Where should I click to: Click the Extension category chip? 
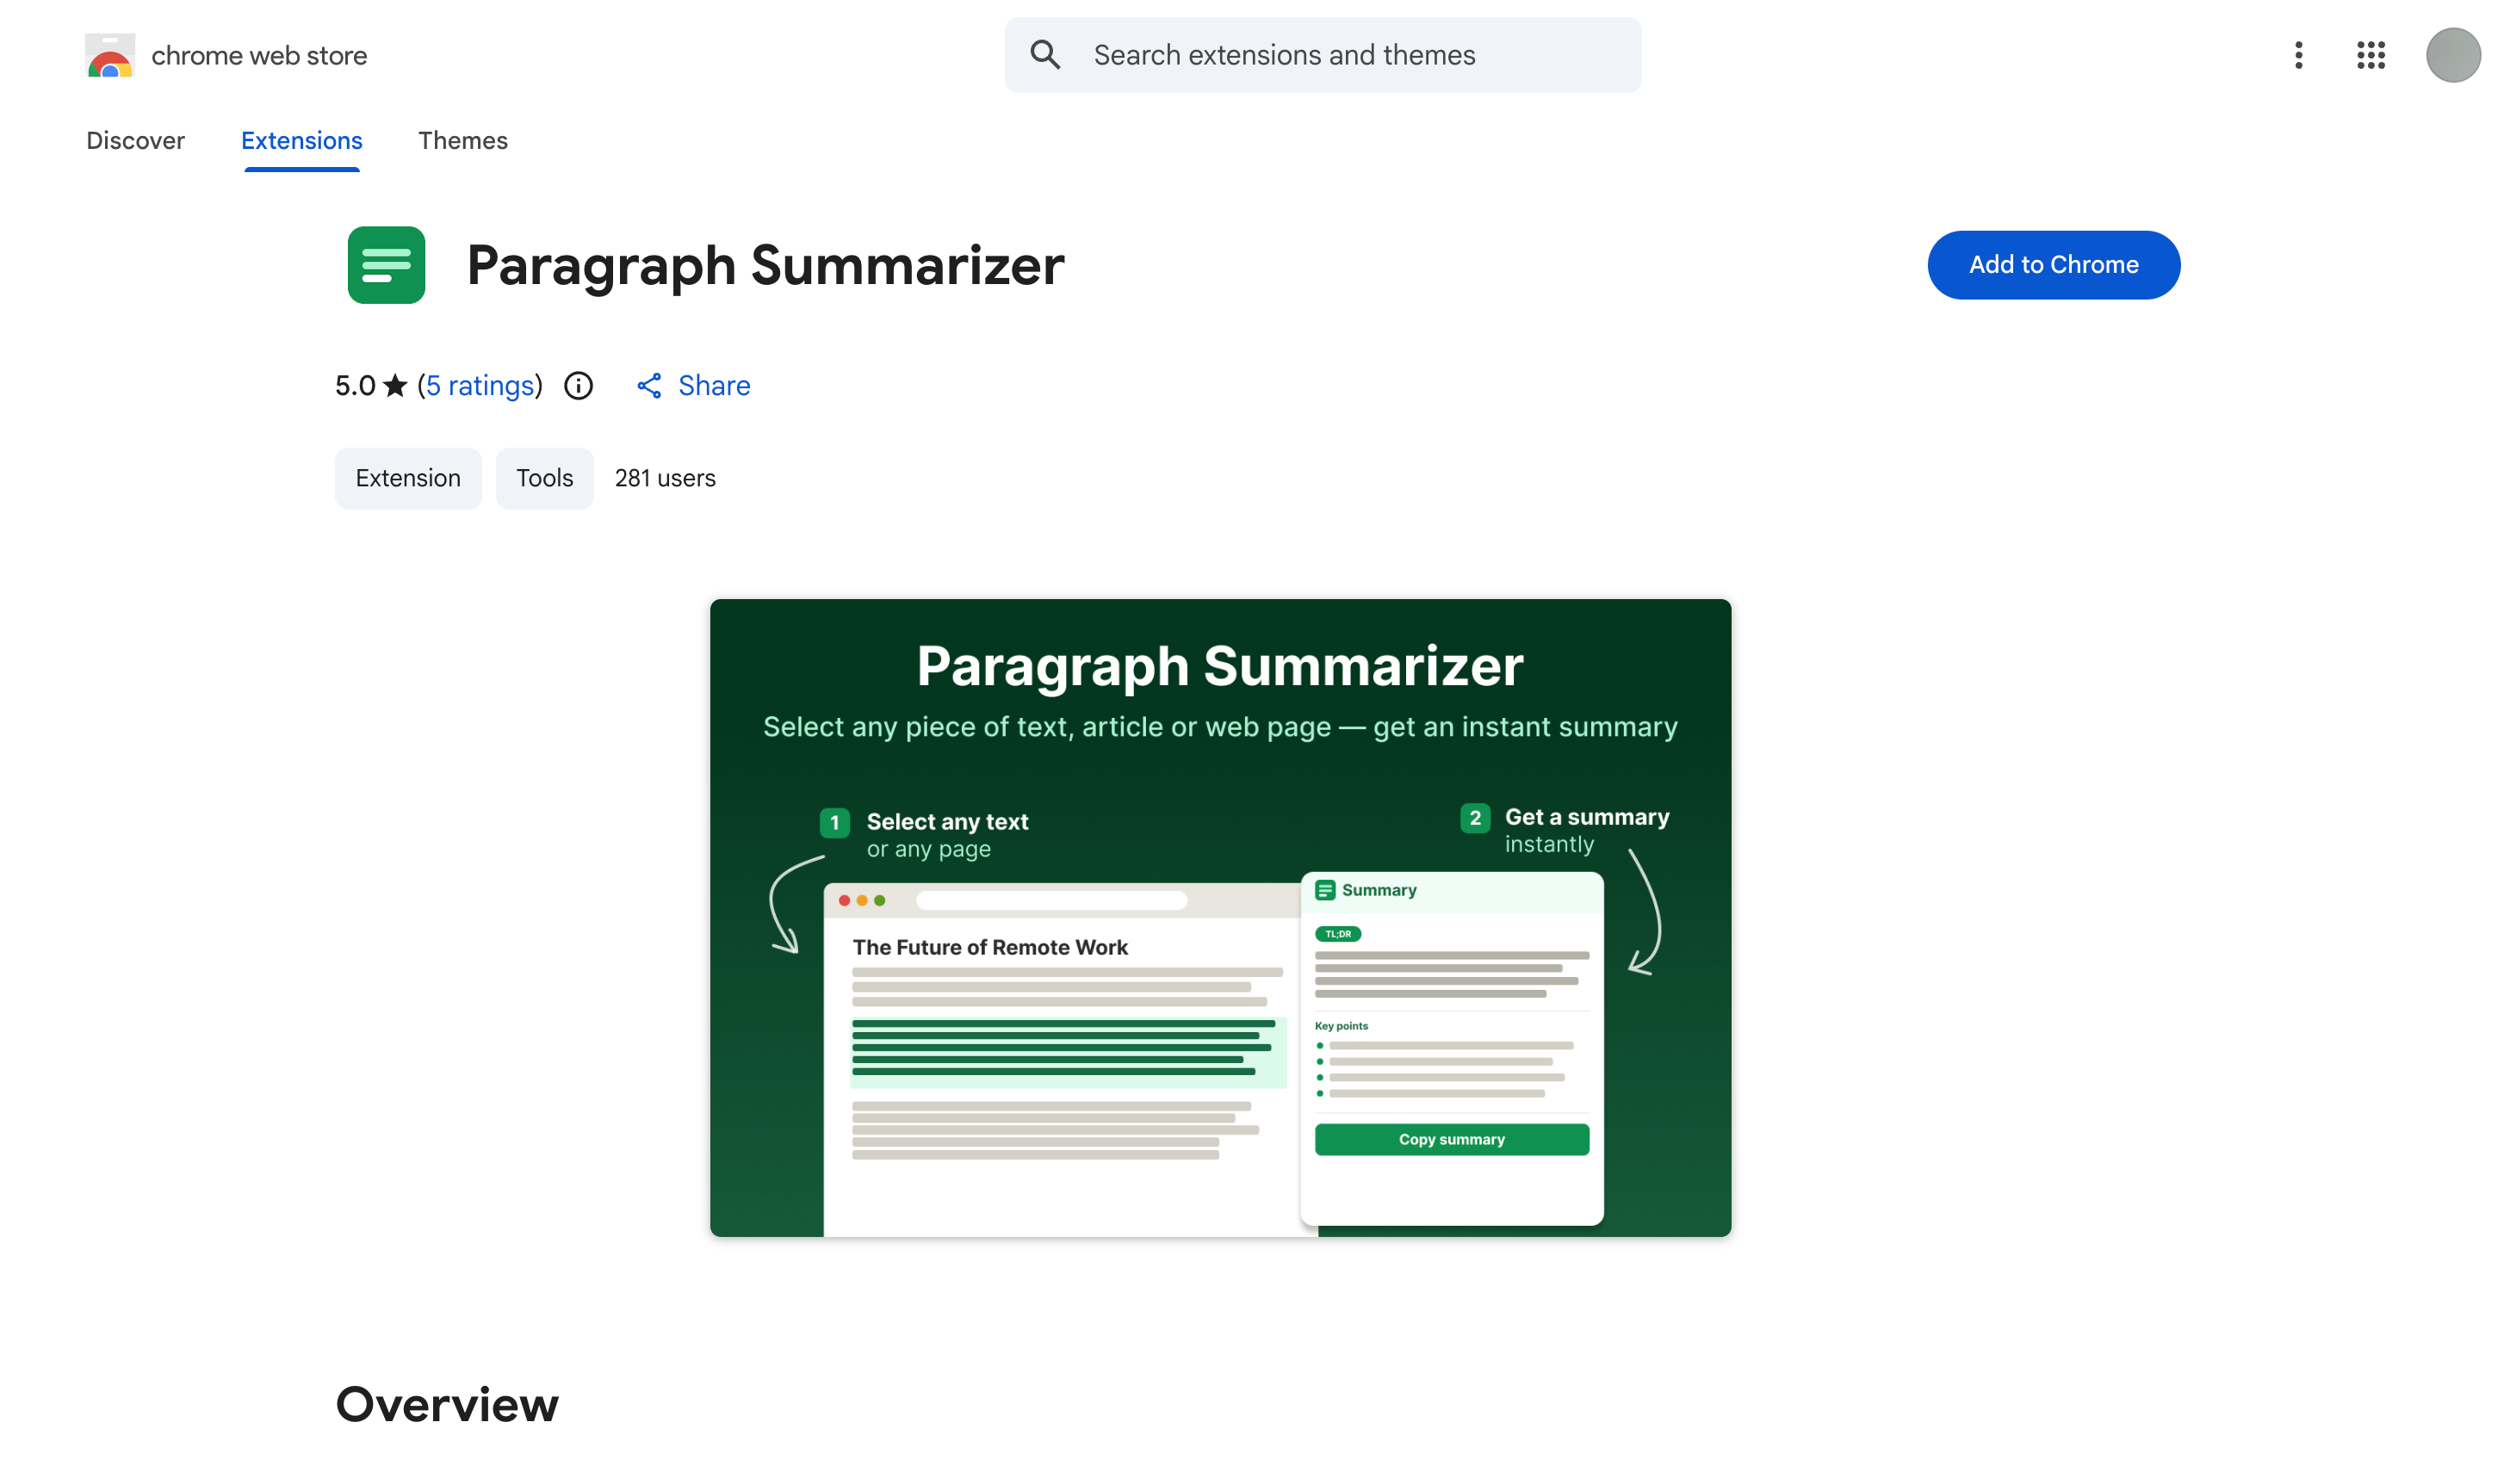point(408,478)
